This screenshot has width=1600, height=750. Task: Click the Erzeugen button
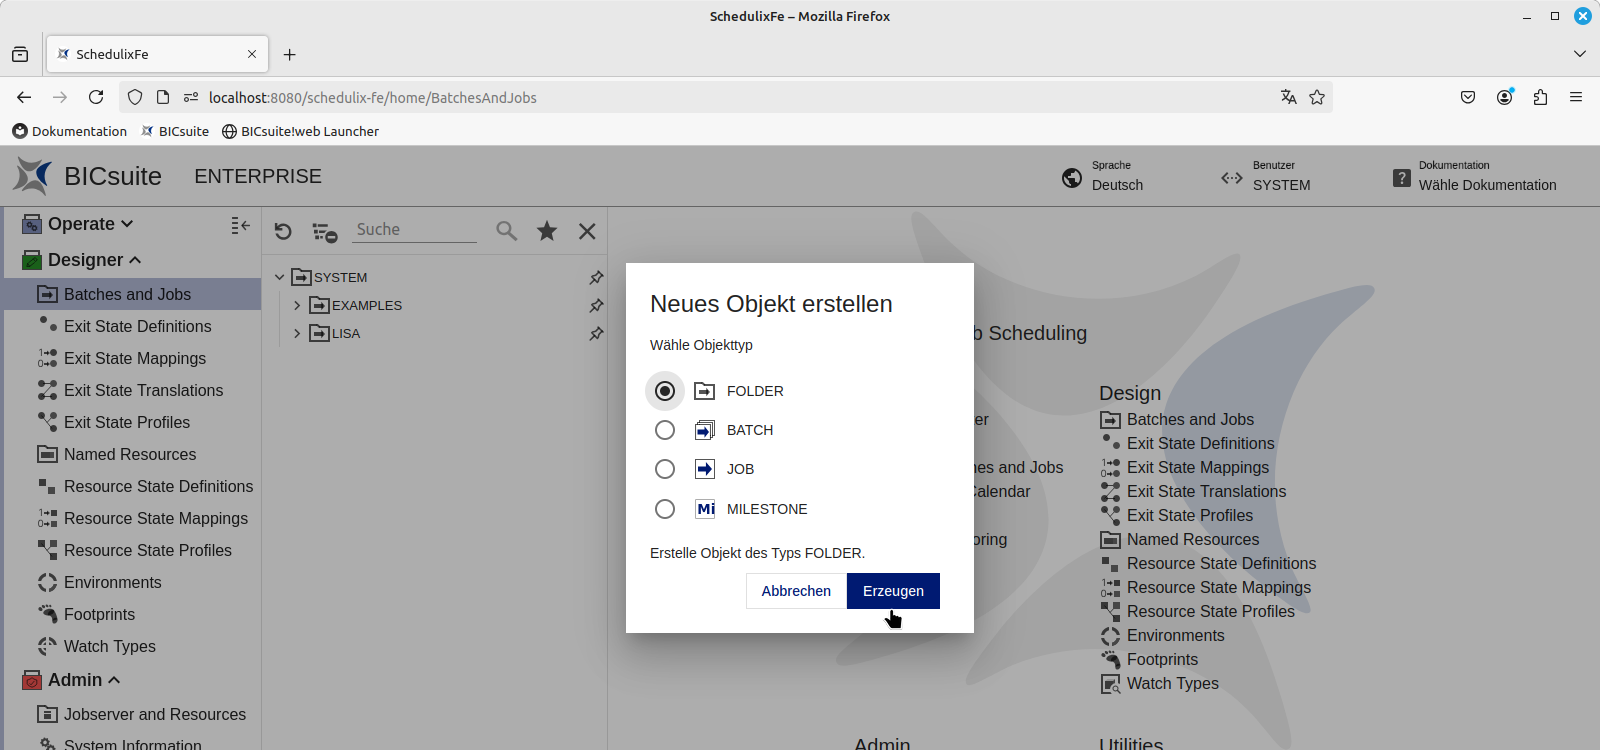(x=893, y=591)
